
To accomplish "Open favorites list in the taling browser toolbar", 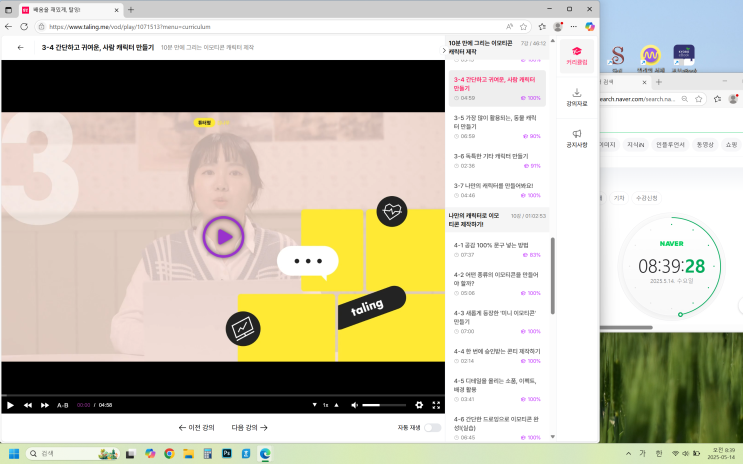I will point(542,27).
